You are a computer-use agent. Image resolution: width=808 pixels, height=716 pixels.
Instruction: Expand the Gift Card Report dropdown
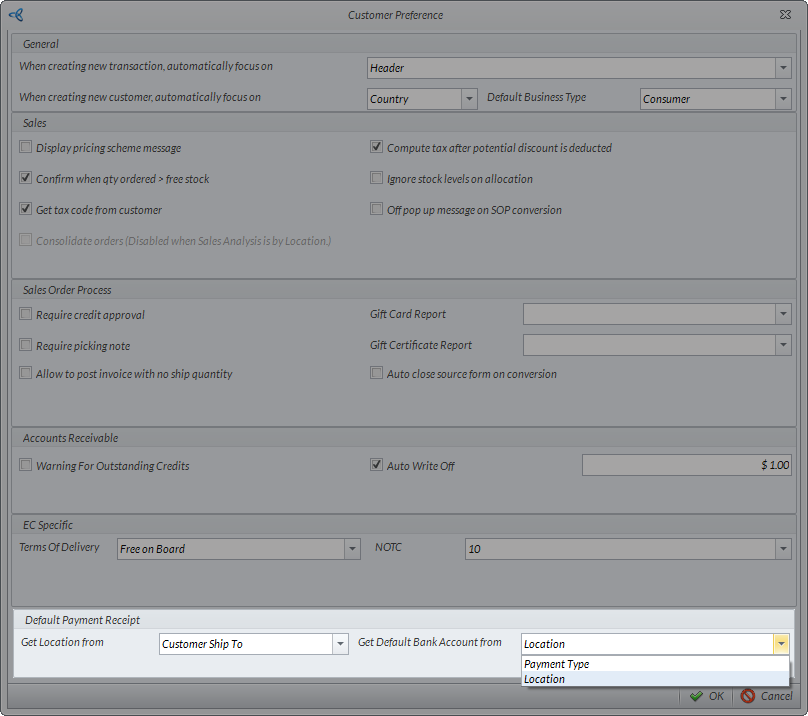782,314
